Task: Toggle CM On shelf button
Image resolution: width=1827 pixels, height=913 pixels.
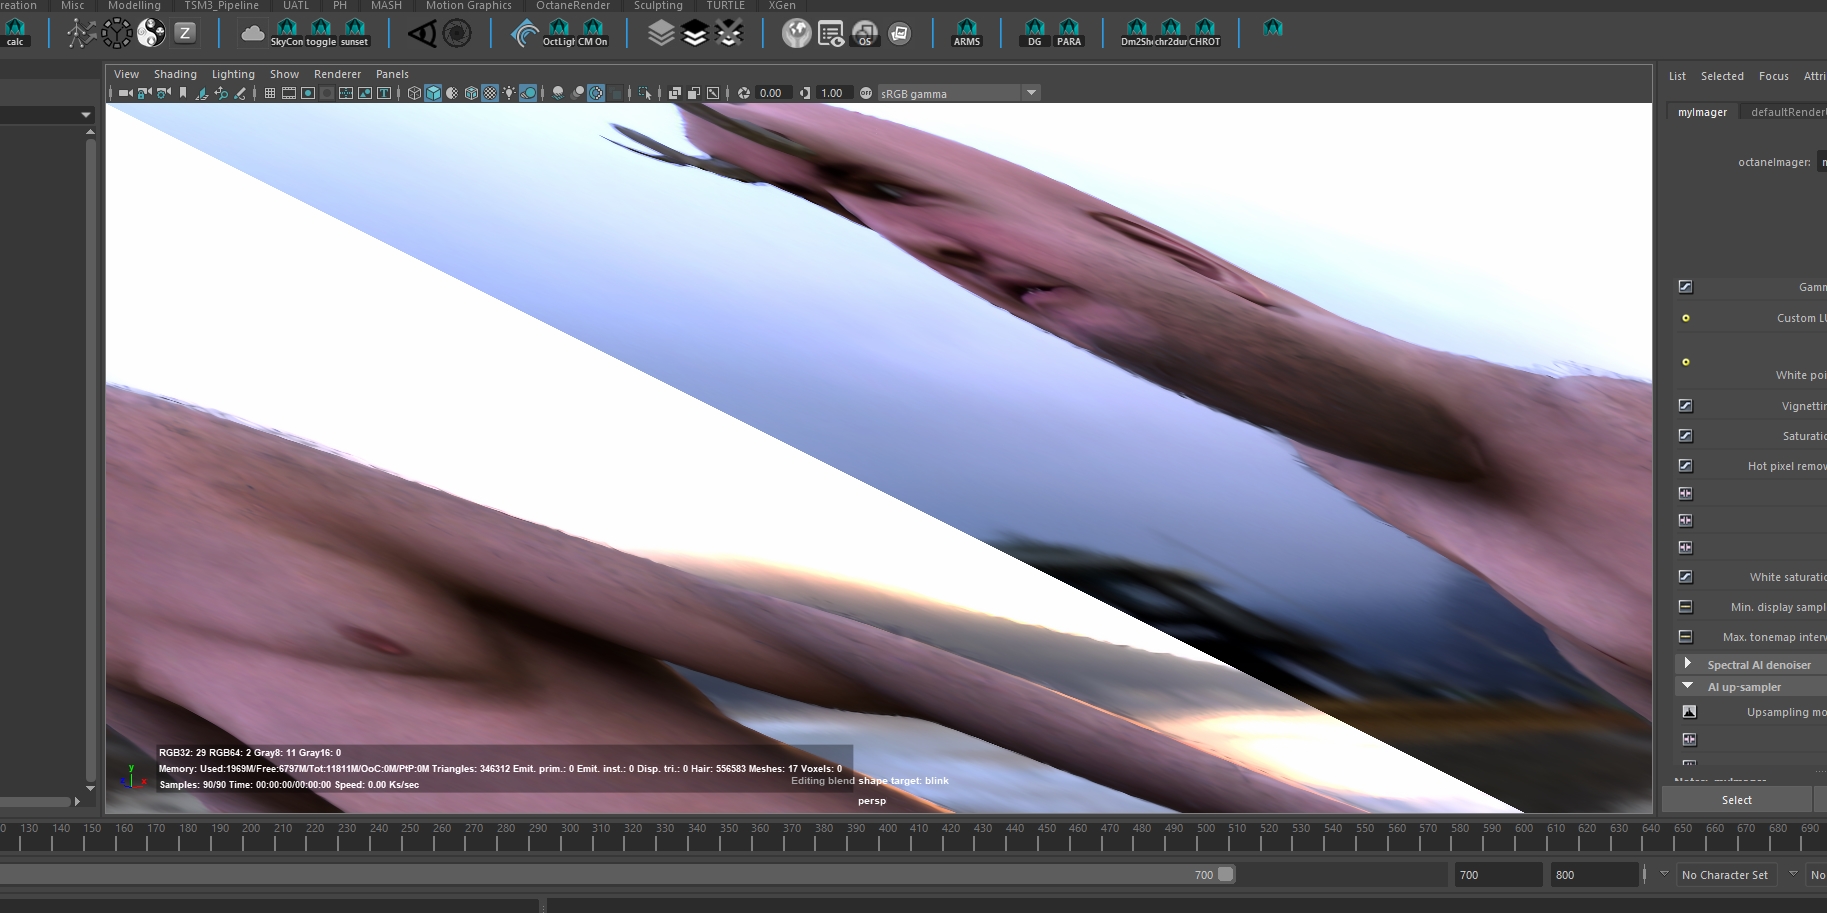Action: tap(593, 33)
